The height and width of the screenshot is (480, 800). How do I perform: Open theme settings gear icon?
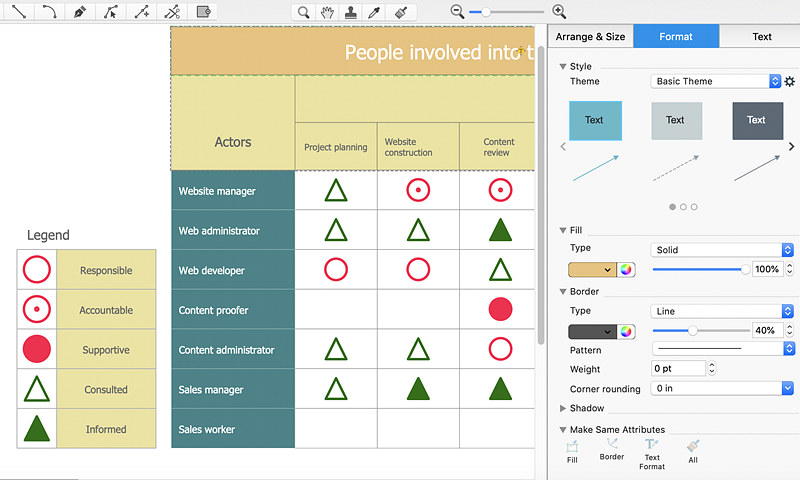pyautogui.click(x=789, y=81)
